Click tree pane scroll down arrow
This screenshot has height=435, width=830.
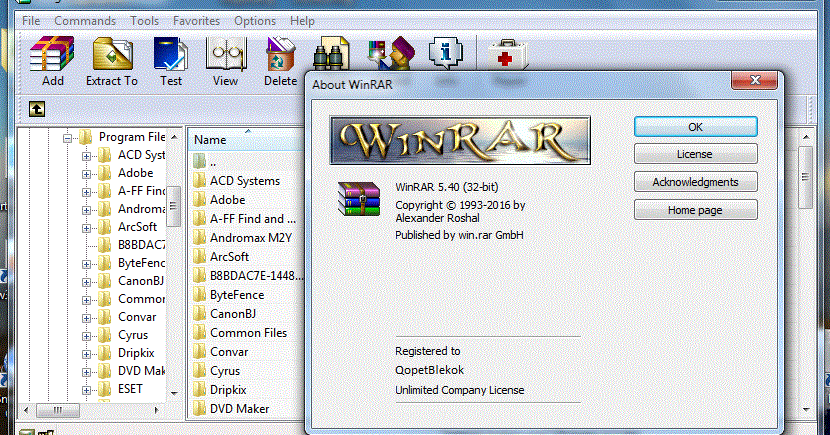pyautogui.click(x=174, y=394)
